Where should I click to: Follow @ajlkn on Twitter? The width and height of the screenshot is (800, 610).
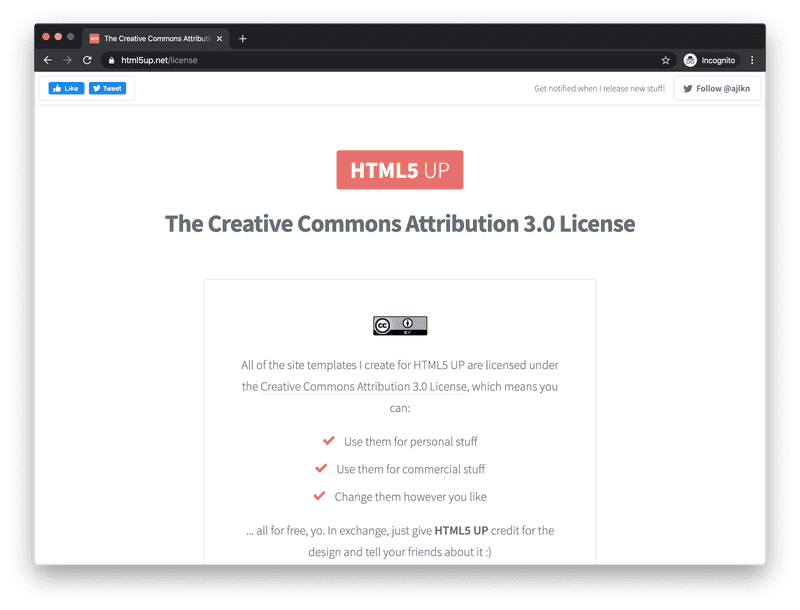coord(717,88)
